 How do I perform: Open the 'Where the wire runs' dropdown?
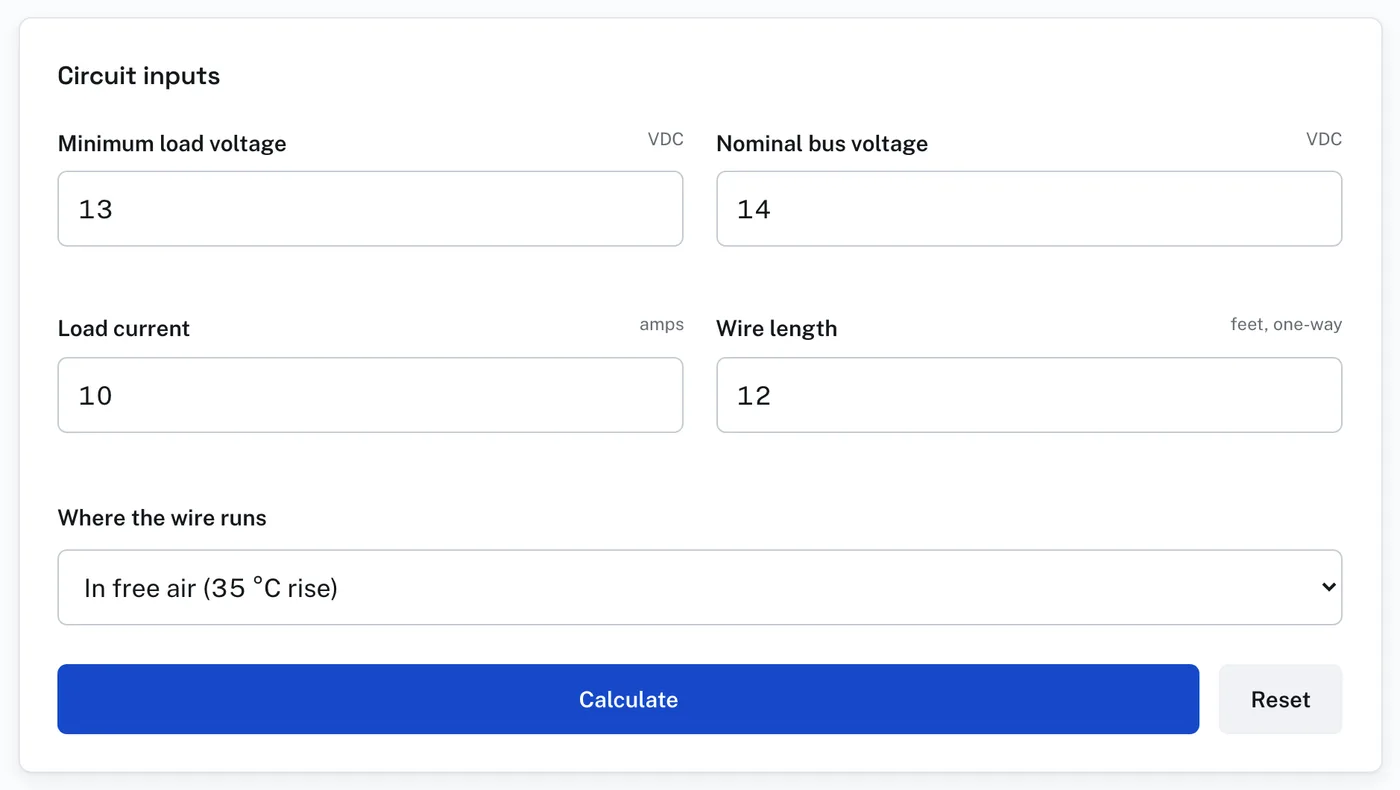click(700, 587)
